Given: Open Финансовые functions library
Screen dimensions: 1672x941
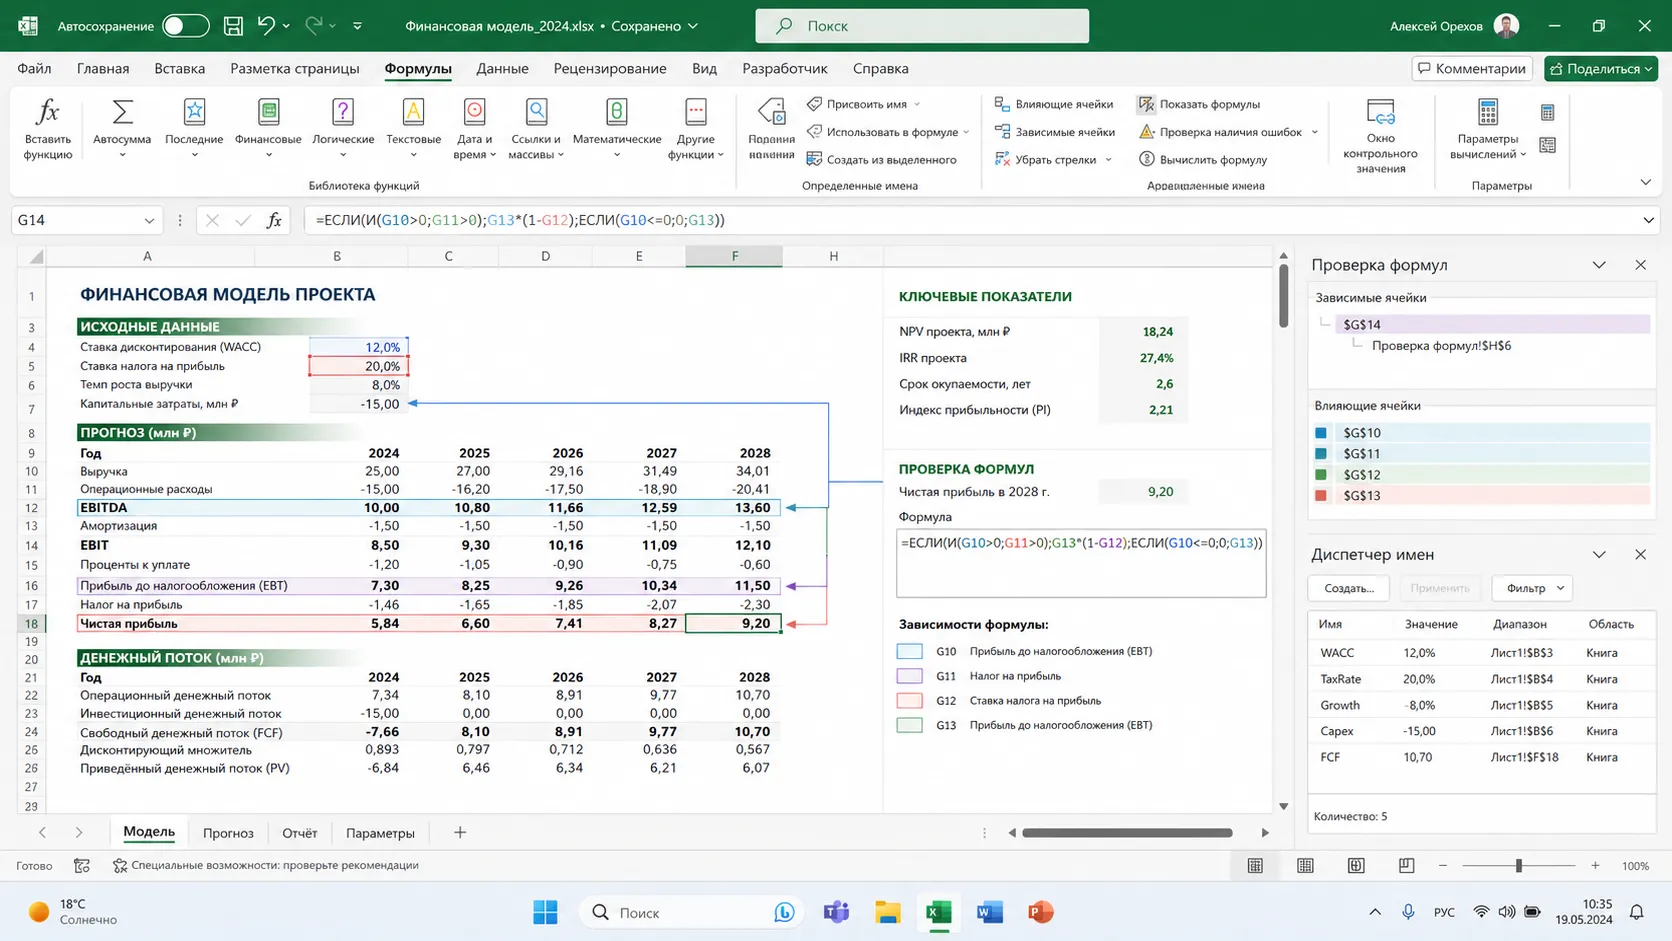Looking at the screenshot, I should [x=268, y=127].
